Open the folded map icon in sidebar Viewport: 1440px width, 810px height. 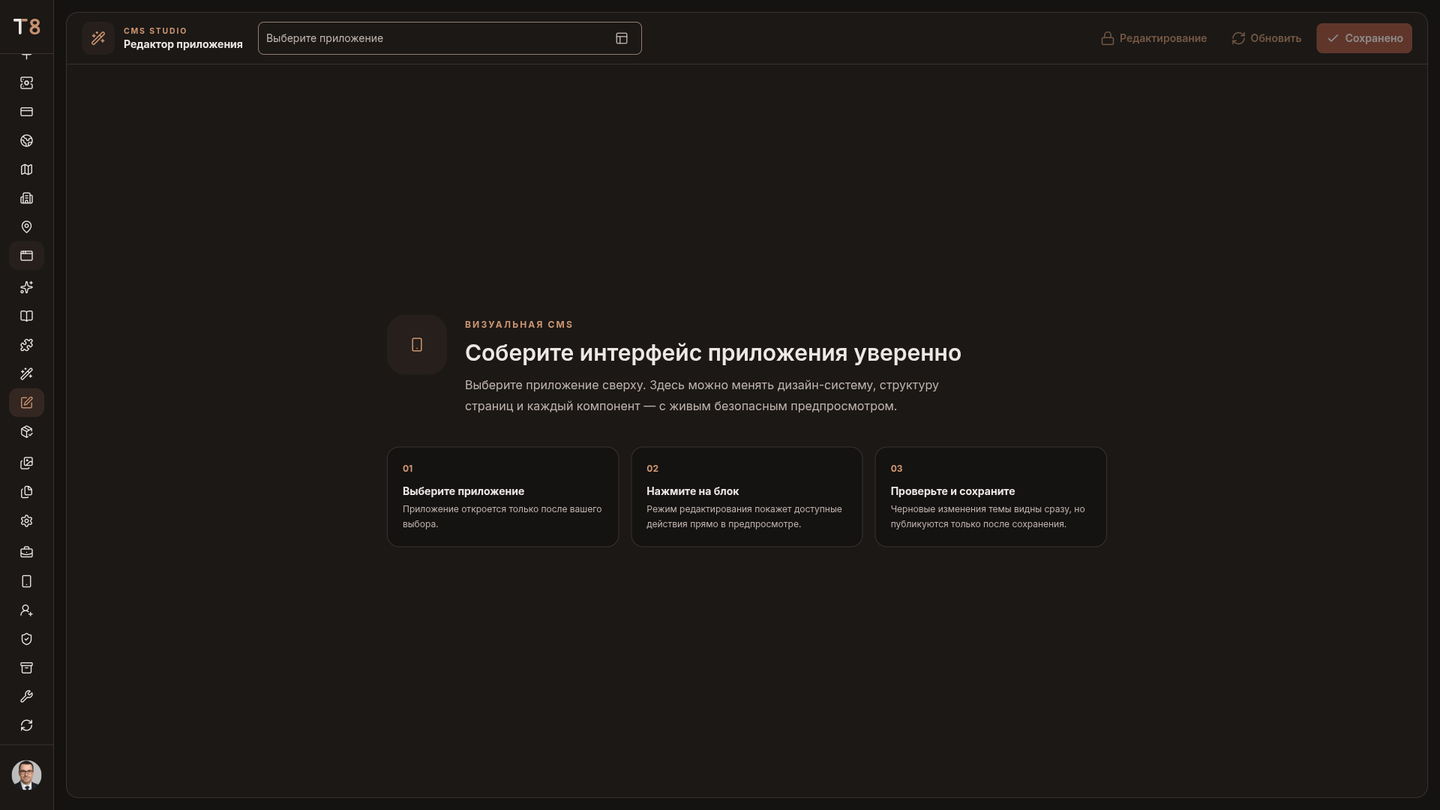coord(27,170)
